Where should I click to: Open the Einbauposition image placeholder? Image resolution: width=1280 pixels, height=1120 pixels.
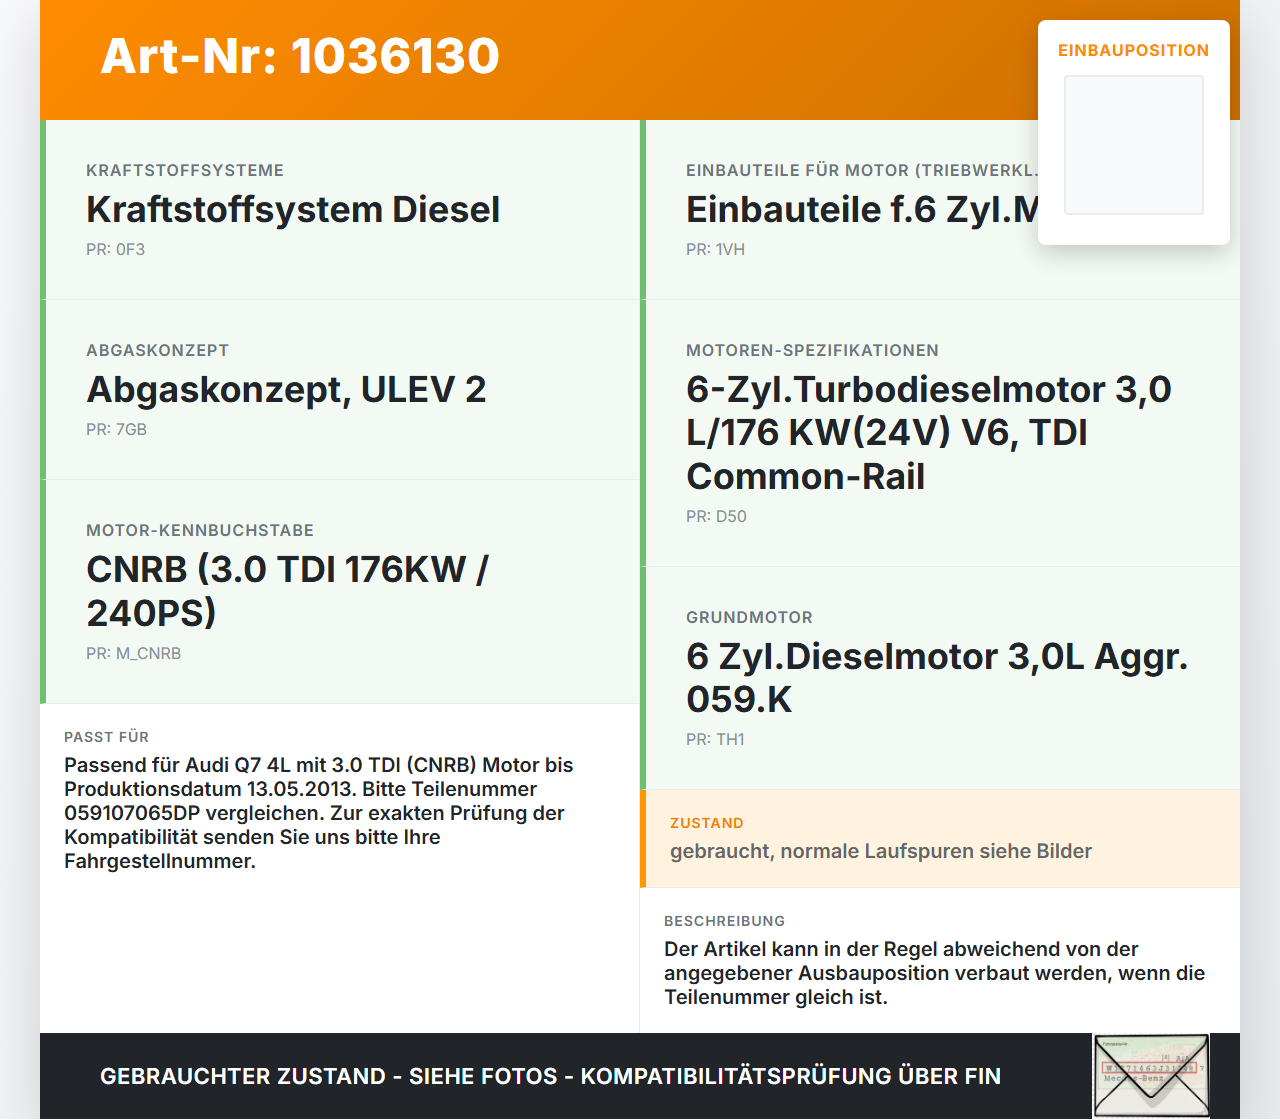point(1134,145)
